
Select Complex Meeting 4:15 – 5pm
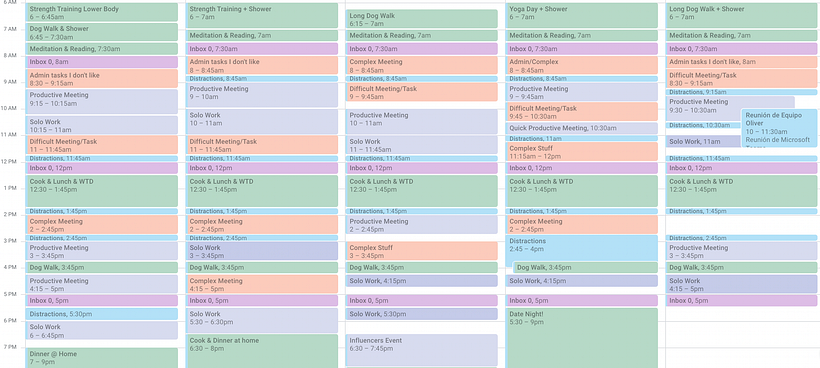click(x=262, y=284)
